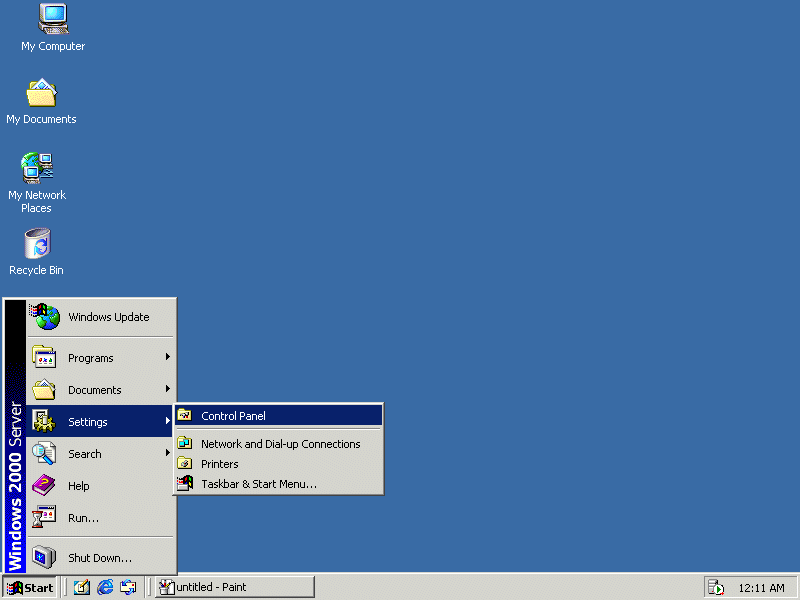Image resolution: width=800 pixels, height=600 pixels.
Task: Click the Windows Update globe icon
Action: coord(44,316)
